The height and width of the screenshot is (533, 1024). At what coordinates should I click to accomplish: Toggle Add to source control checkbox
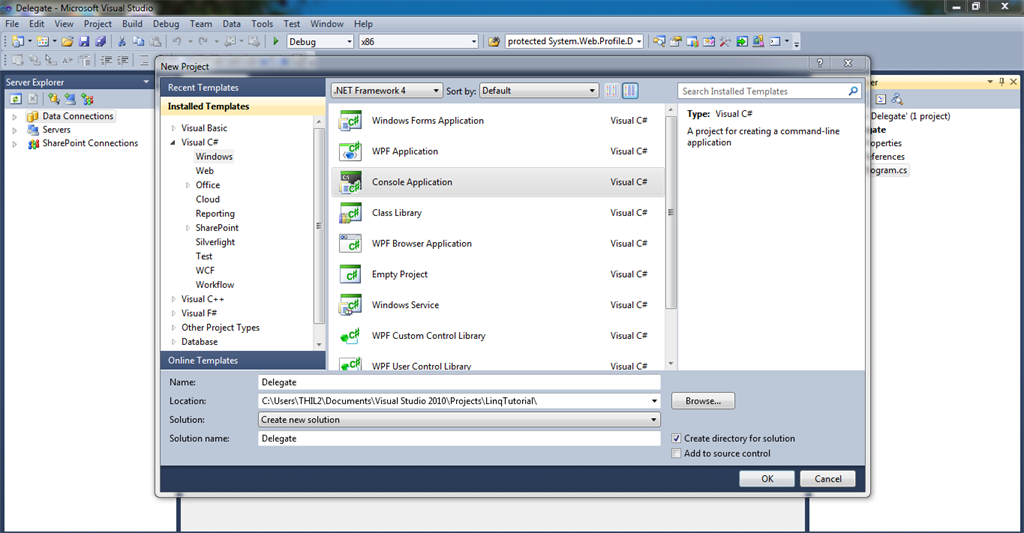click(677, 453)
